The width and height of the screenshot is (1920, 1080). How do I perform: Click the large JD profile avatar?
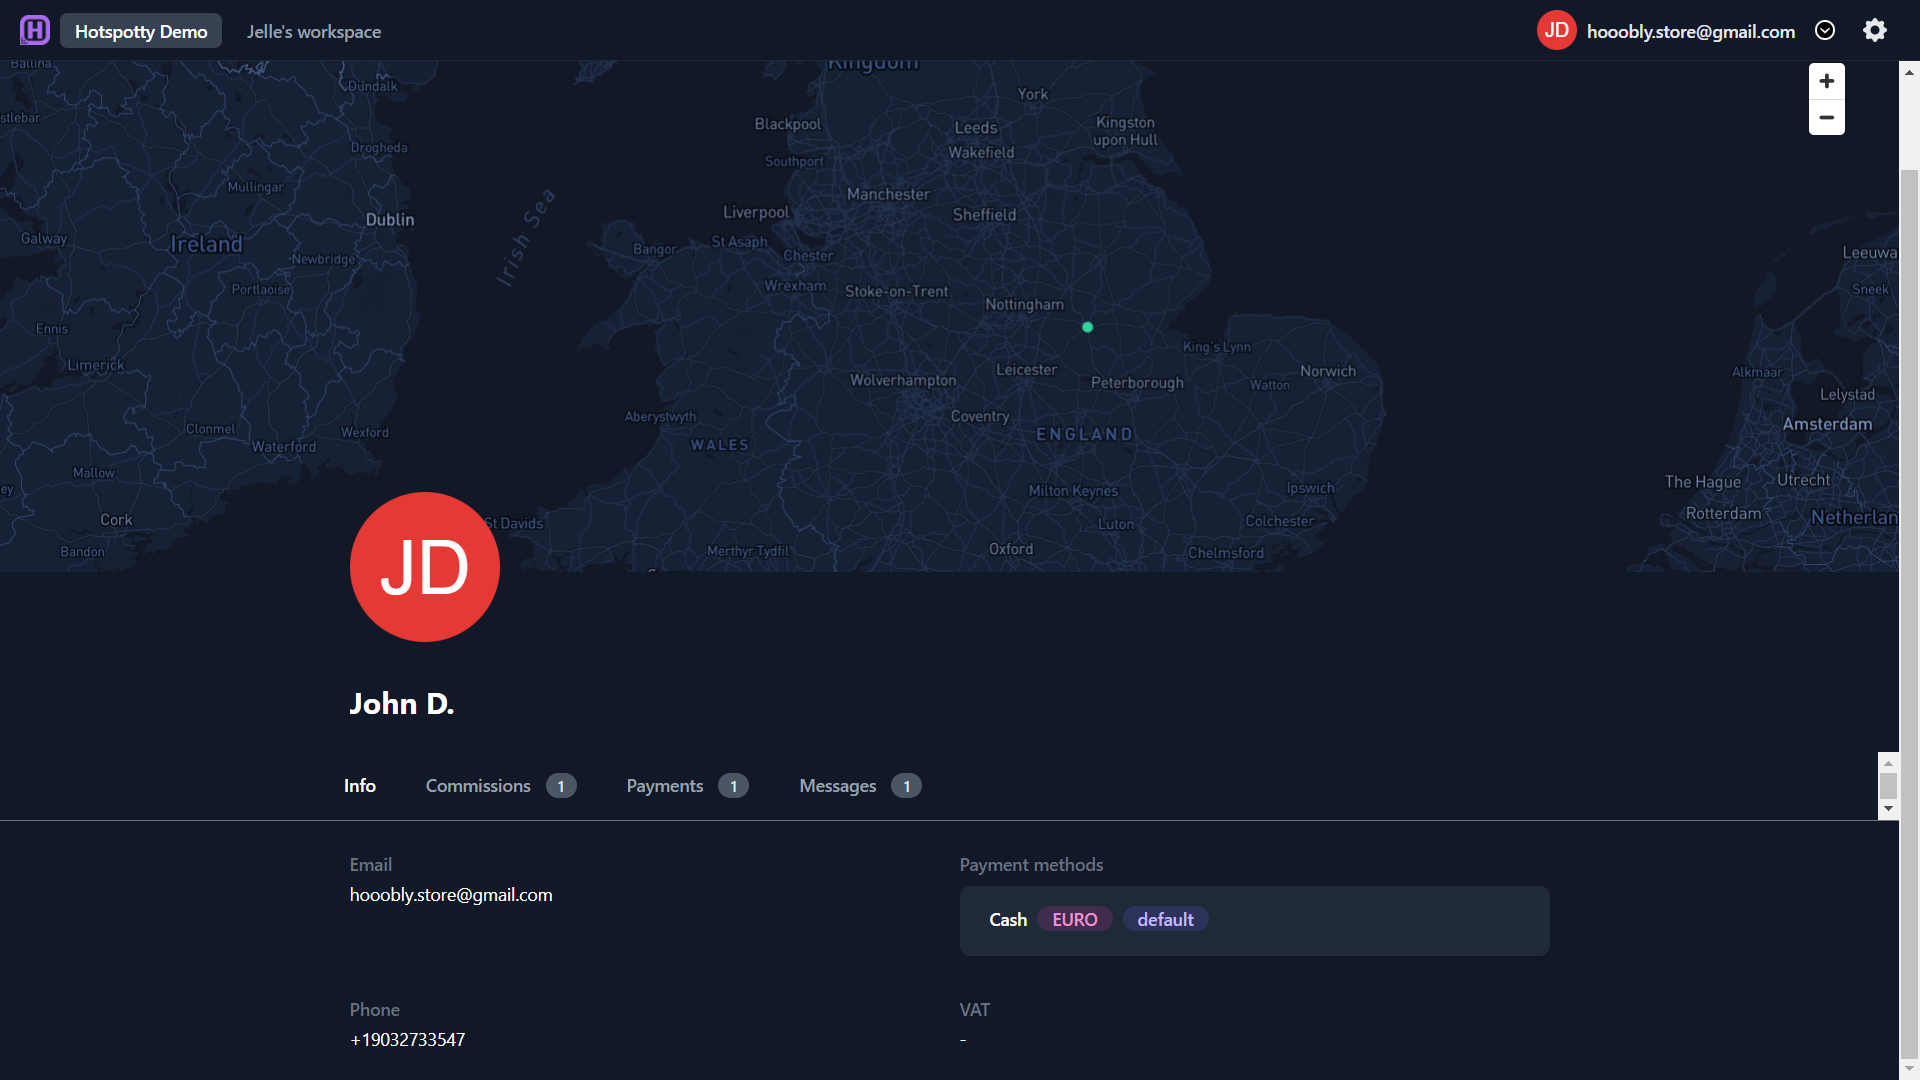click(425, 567)
